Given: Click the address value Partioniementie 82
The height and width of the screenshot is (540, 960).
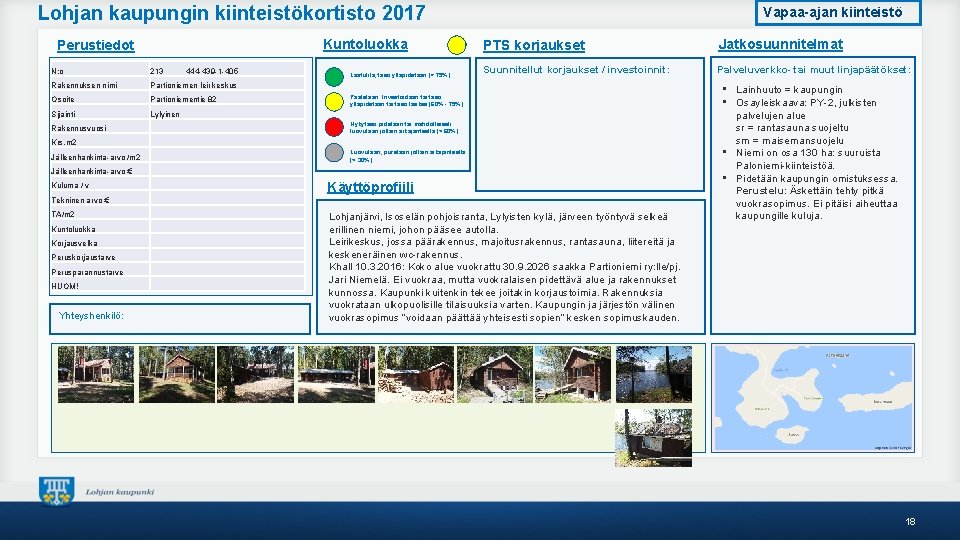Looking at the screenshot, I should point(183,99).
